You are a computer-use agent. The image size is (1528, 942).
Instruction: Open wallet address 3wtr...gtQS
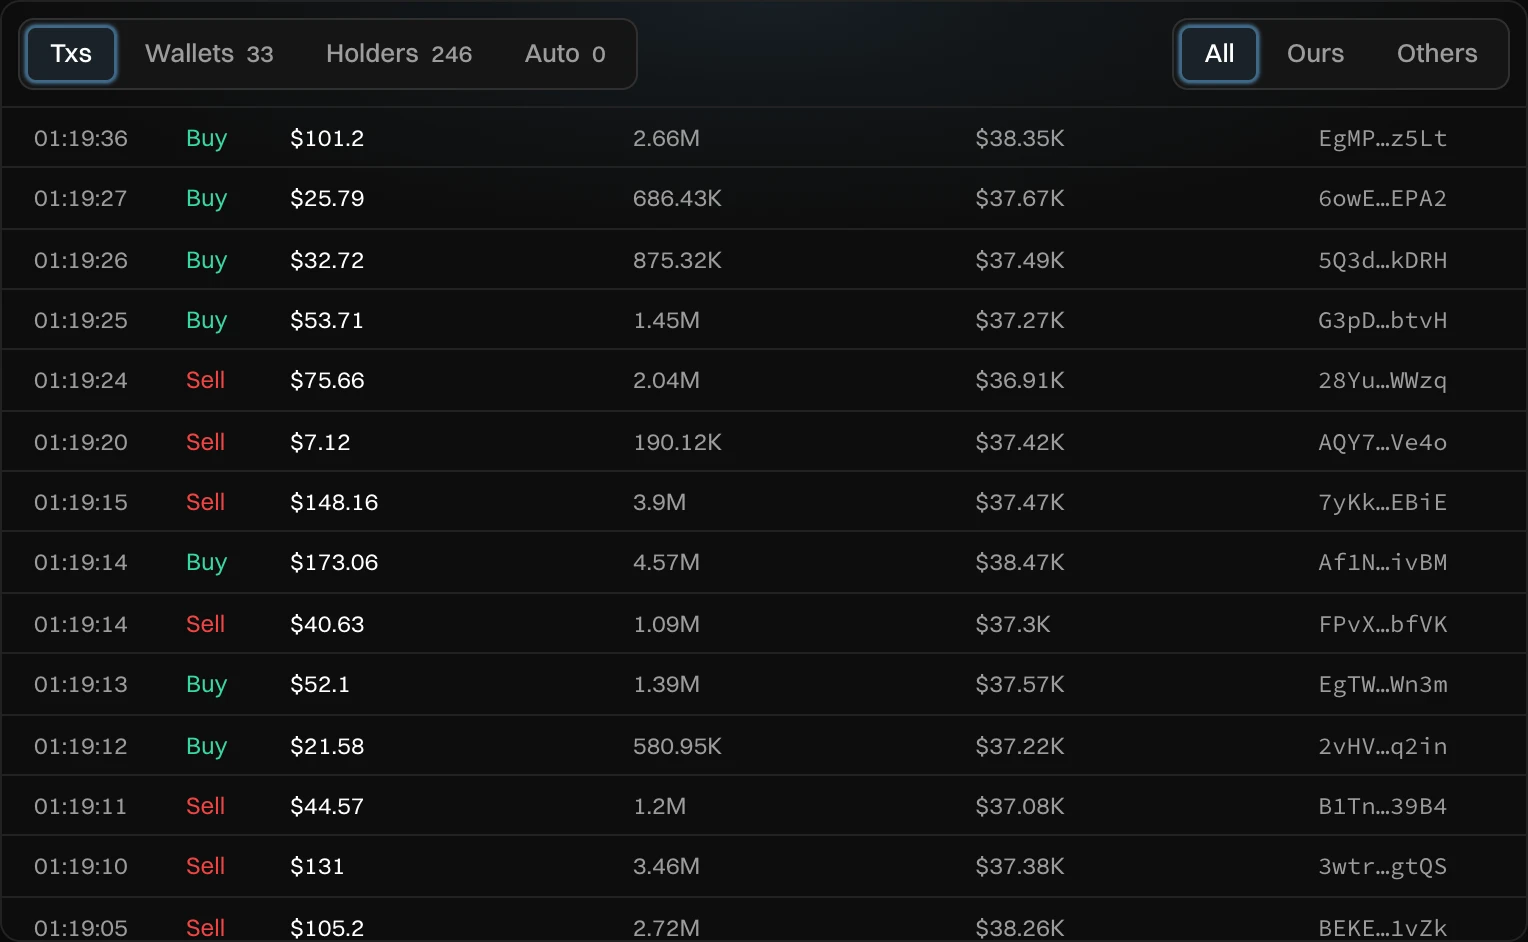pos(1383,866)
